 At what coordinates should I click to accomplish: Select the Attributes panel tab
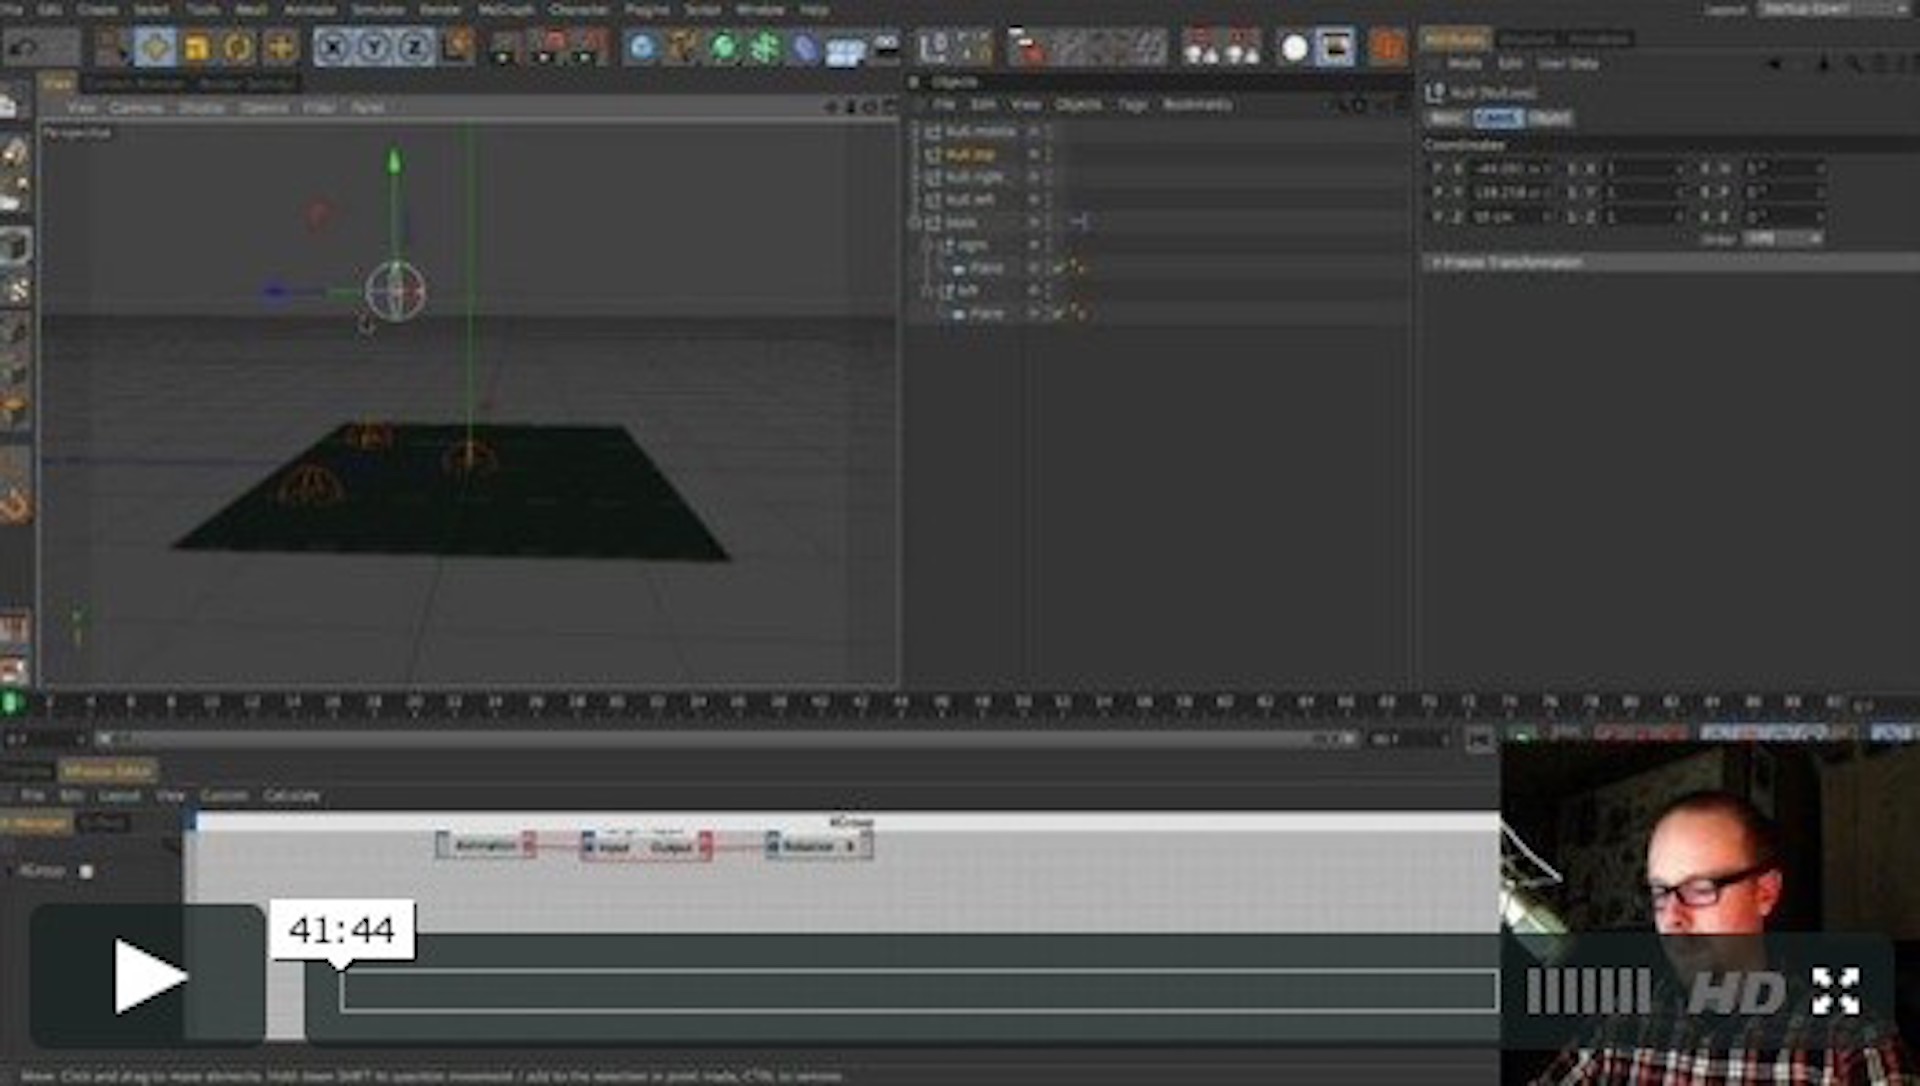tap(1455, 39)
